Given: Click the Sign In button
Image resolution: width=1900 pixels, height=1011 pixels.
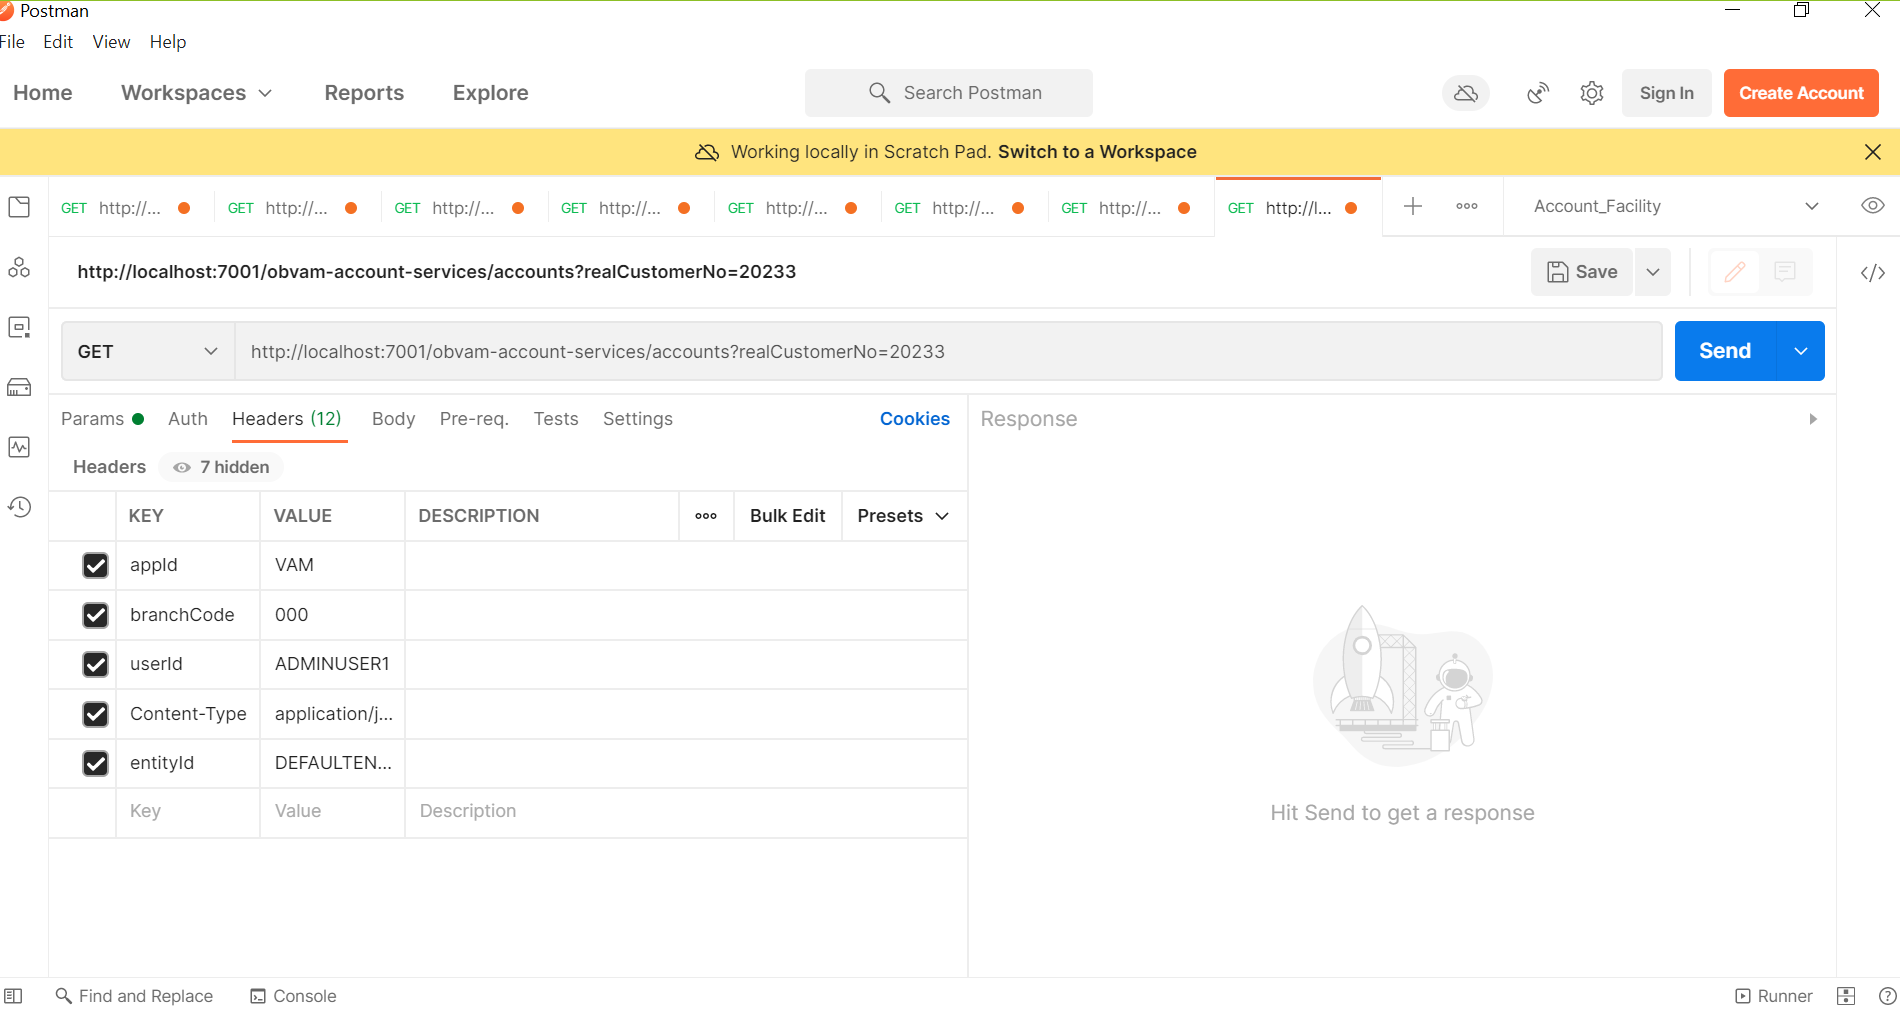Looking at the screenshot, I should pos(1667,93).
